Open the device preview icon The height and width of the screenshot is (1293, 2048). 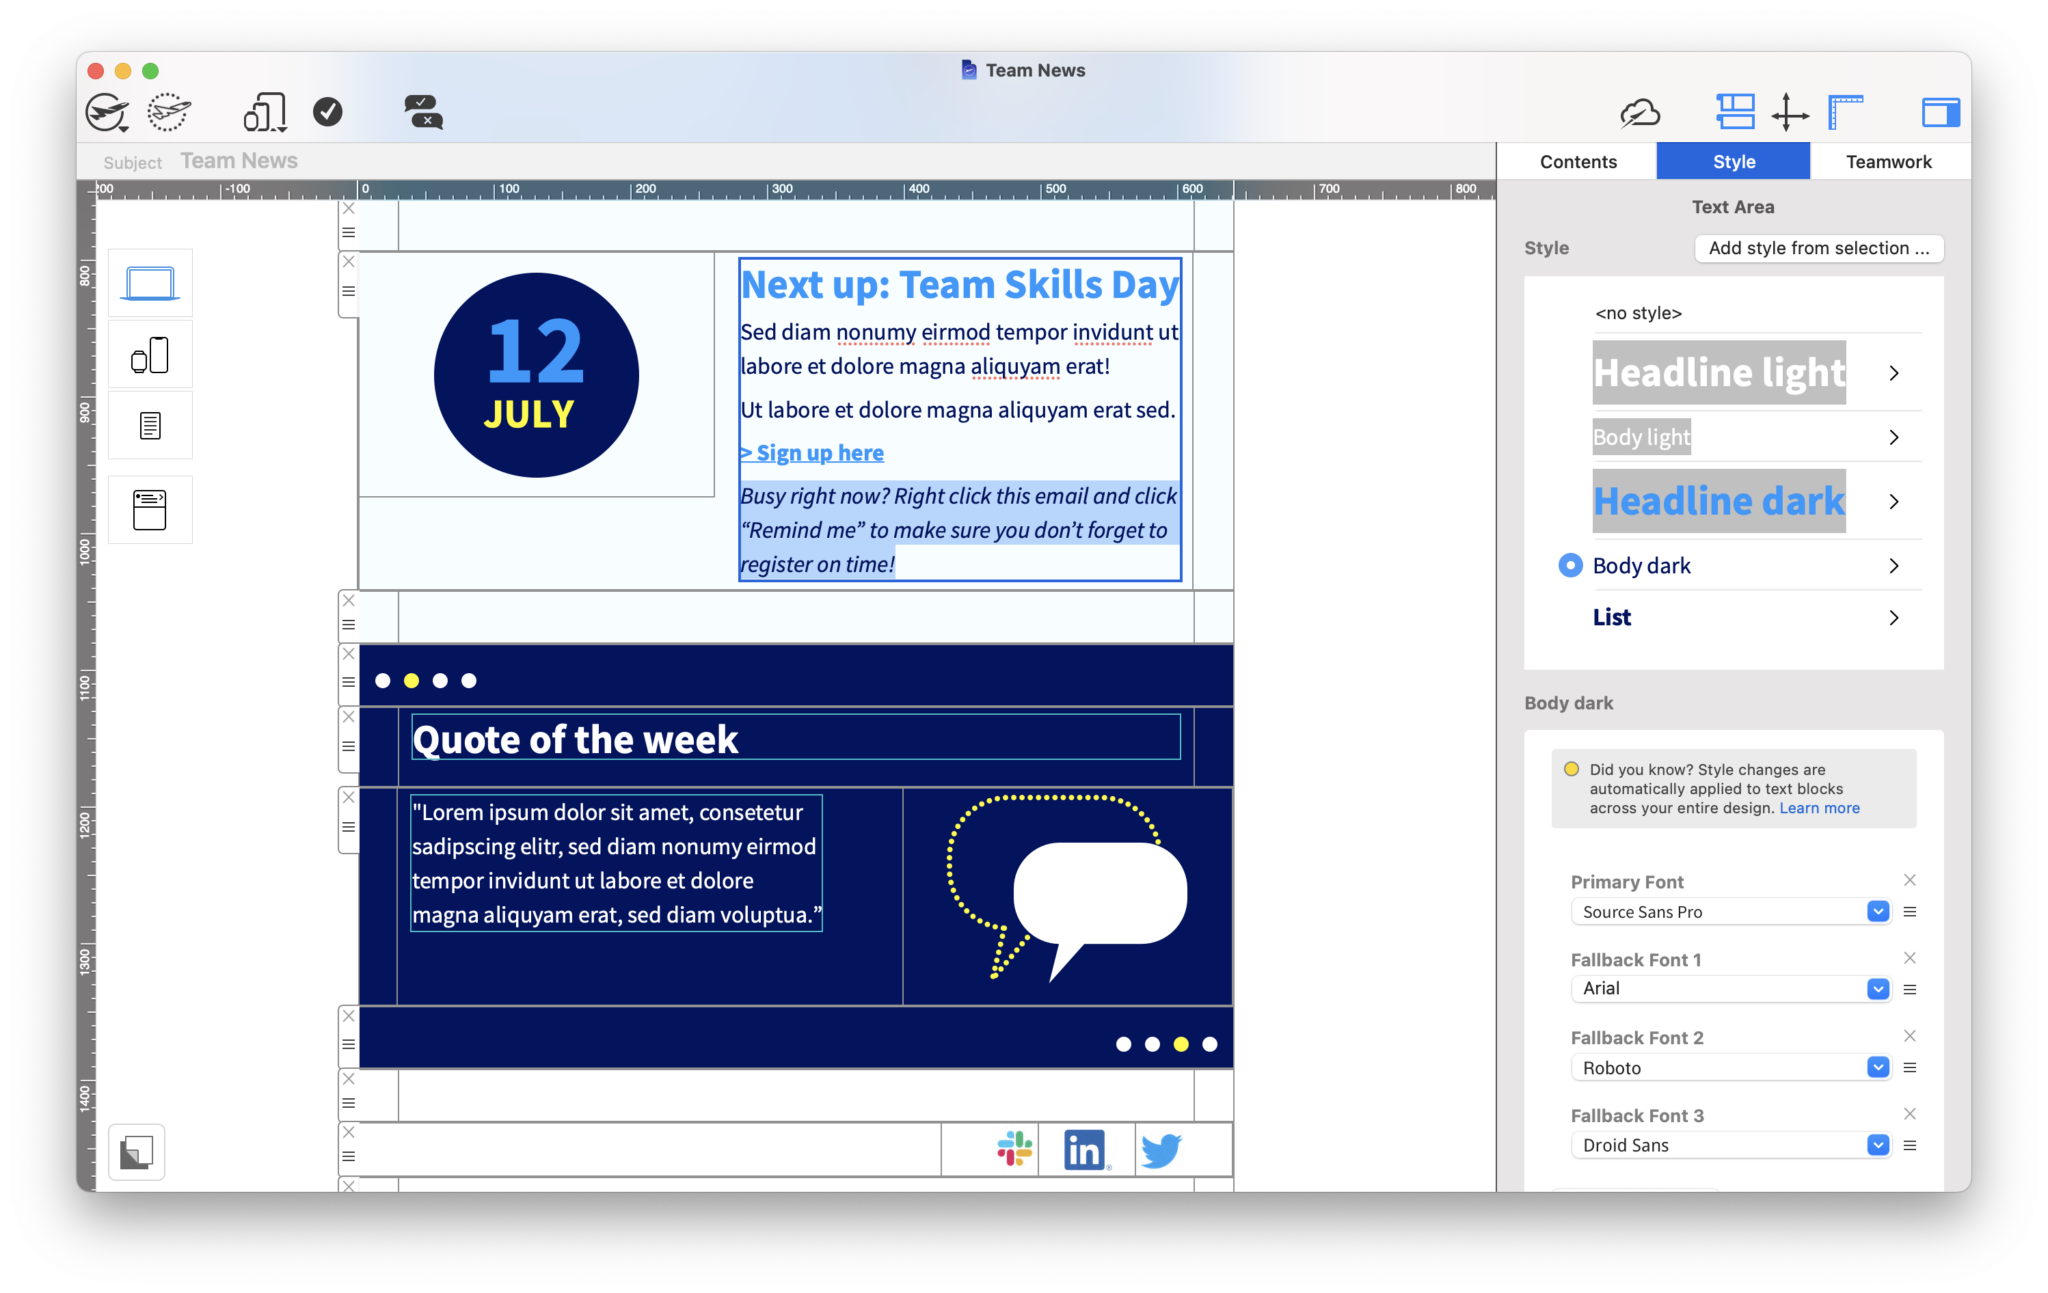tap(262, 111)
